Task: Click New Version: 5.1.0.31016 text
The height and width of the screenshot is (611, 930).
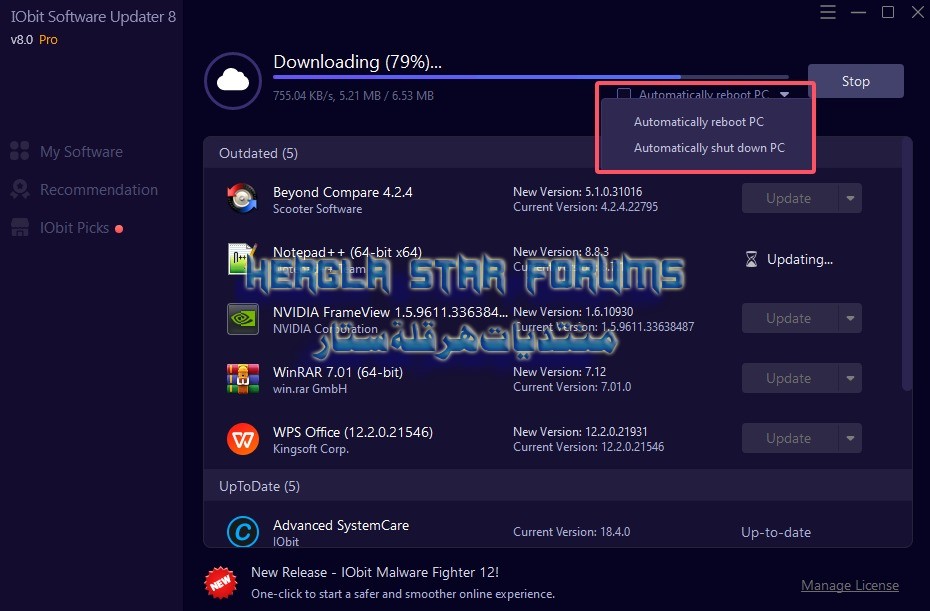Action: pyautogui.click(x=577, y=192)
